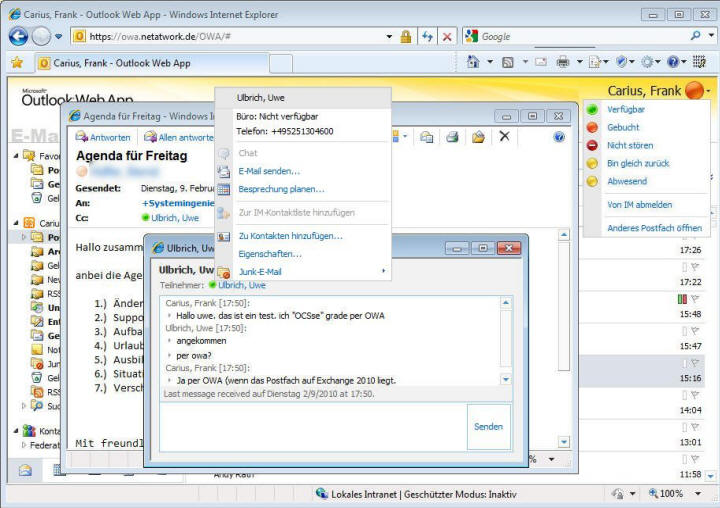Set presence status to Gebucht
The width and height of the screenshot is (720, 508).
[623, 127]
